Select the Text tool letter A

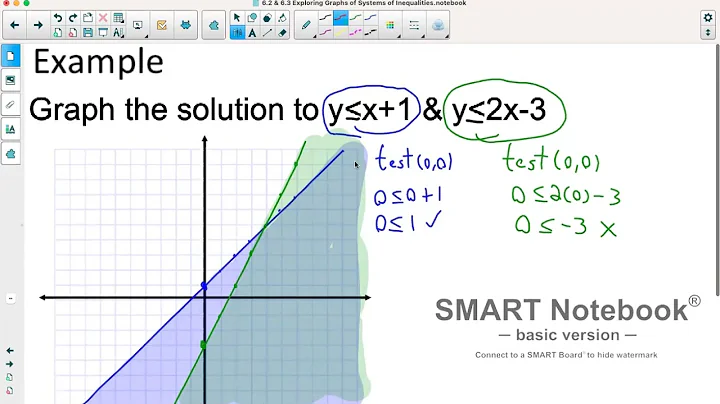click(252, 33)
